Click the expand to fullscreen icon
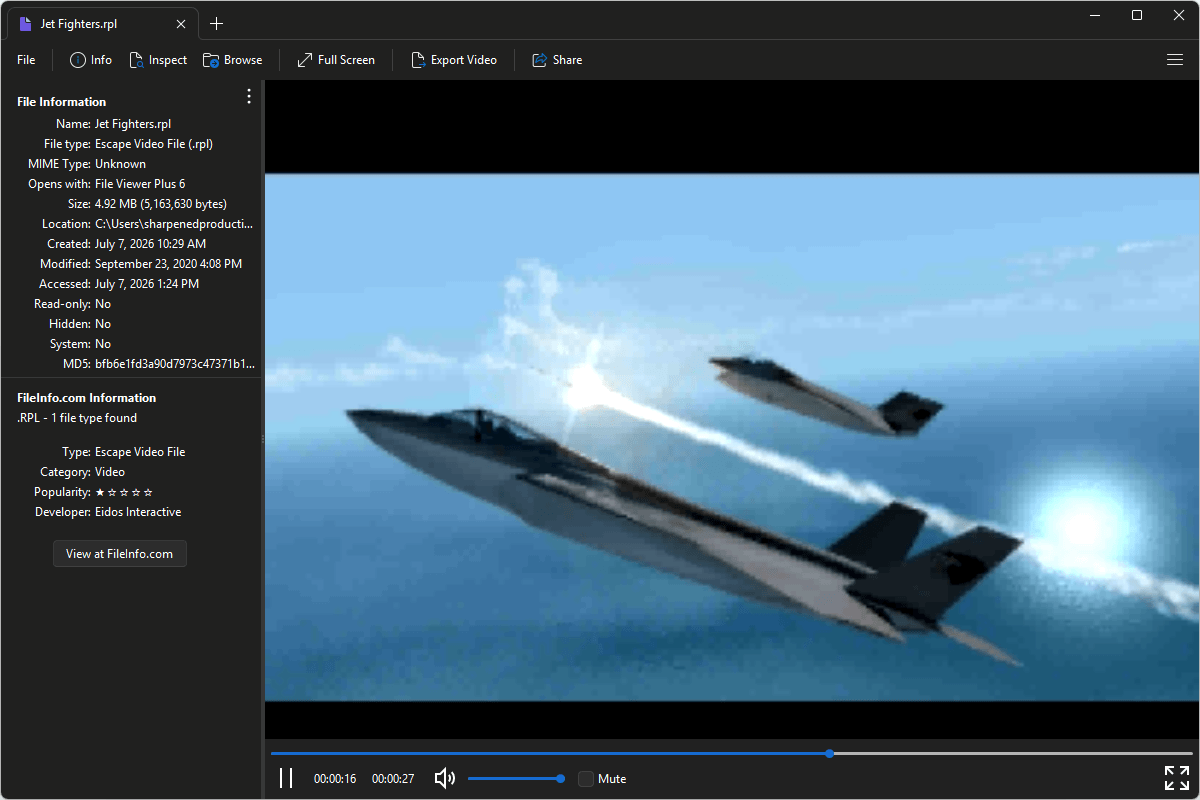1200x800 pixels. tap(1176, 778)
